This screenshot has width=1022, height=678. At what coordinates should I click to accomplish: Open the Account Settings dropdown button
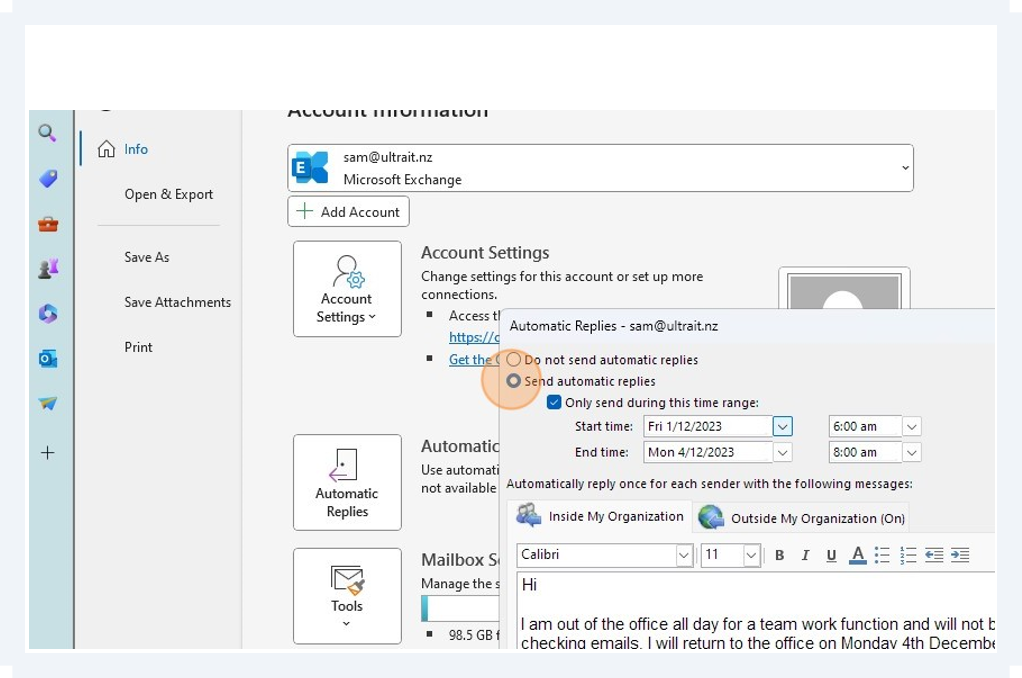point(347,289)
